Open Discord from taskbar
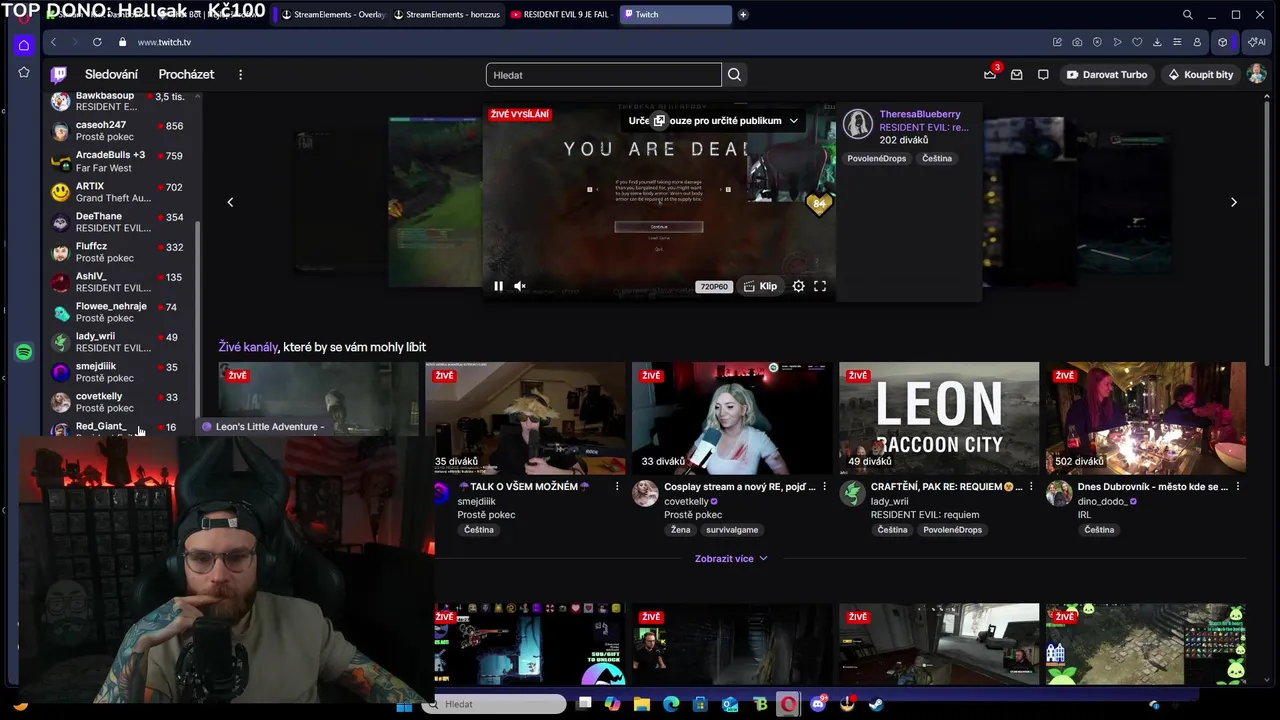Screen dimensions: 1280x720 [818, 704]
